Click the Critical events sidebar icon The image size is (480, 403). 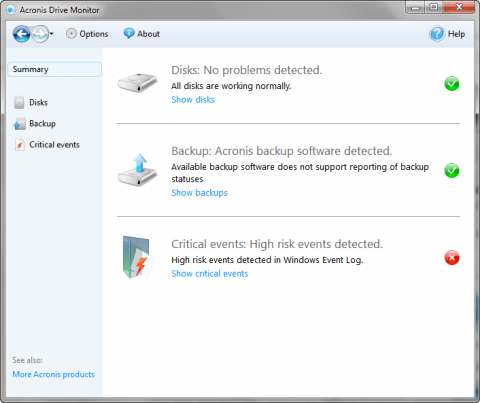(x=20, y=145)
